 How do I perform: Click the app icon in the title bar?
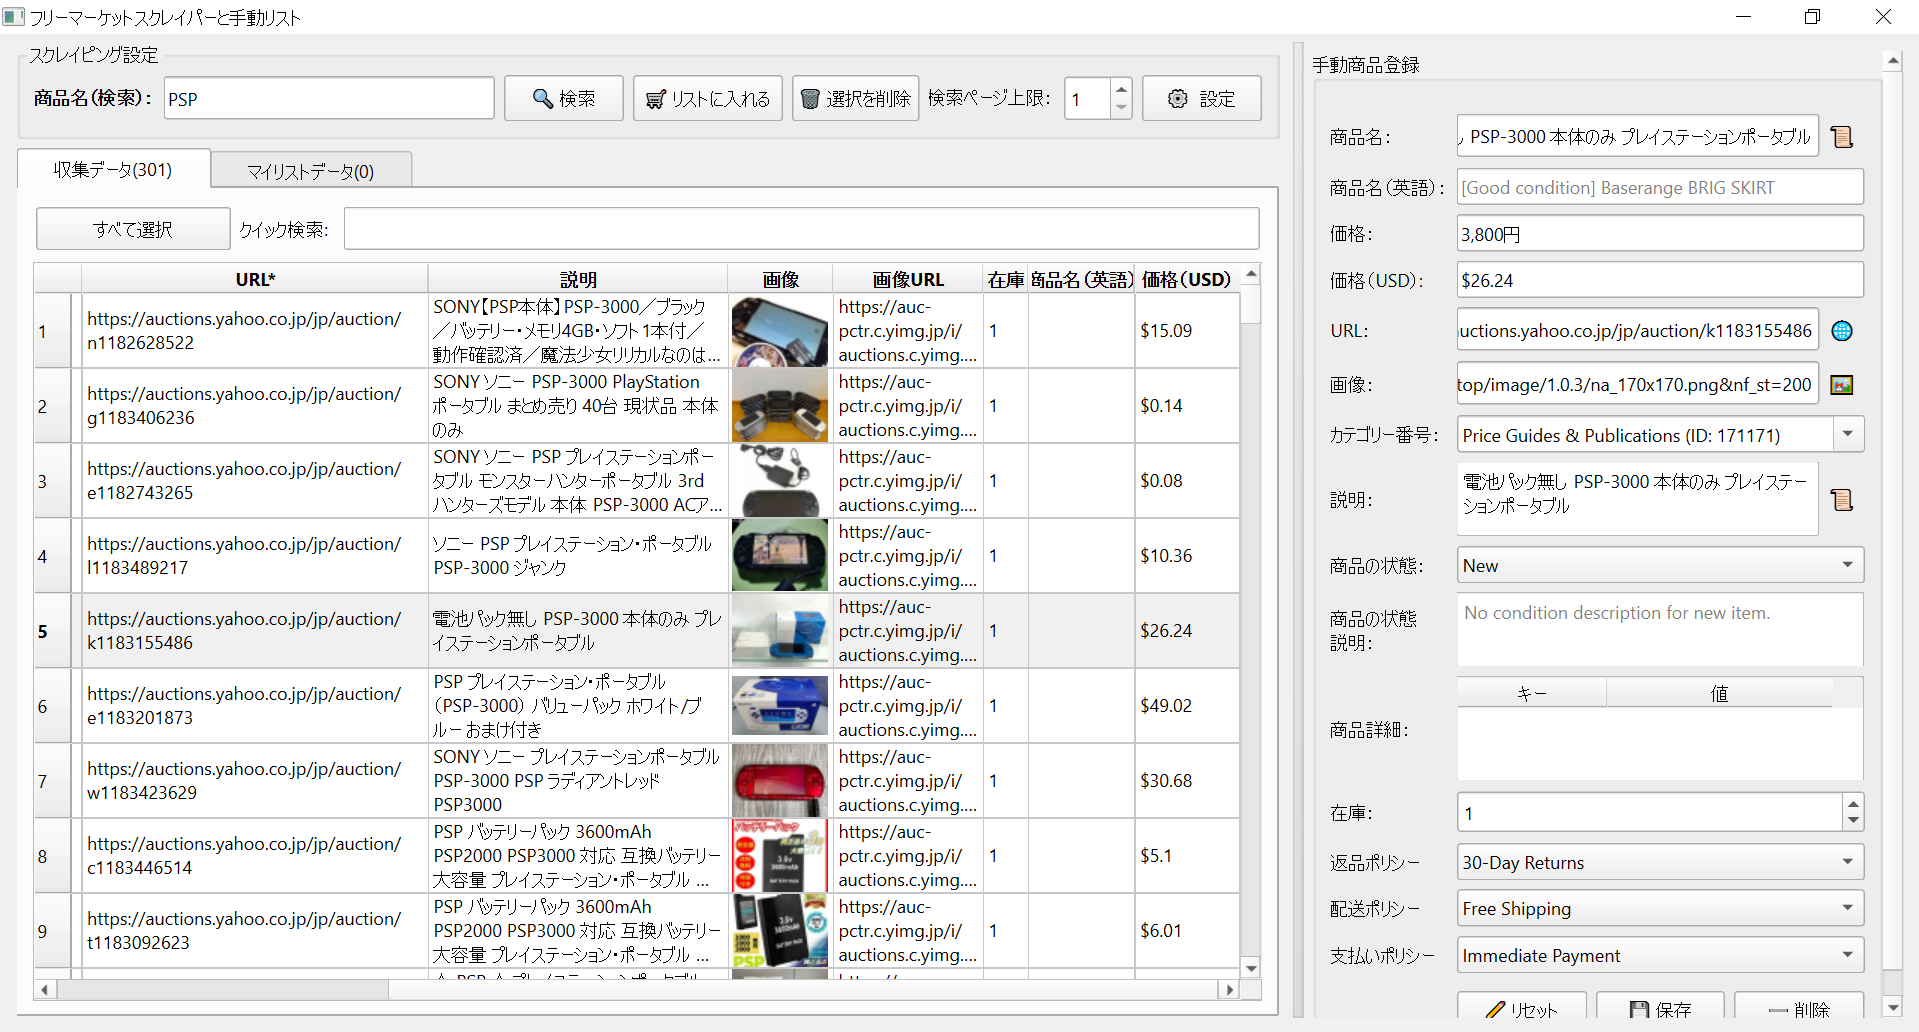[x=13, y=17]
